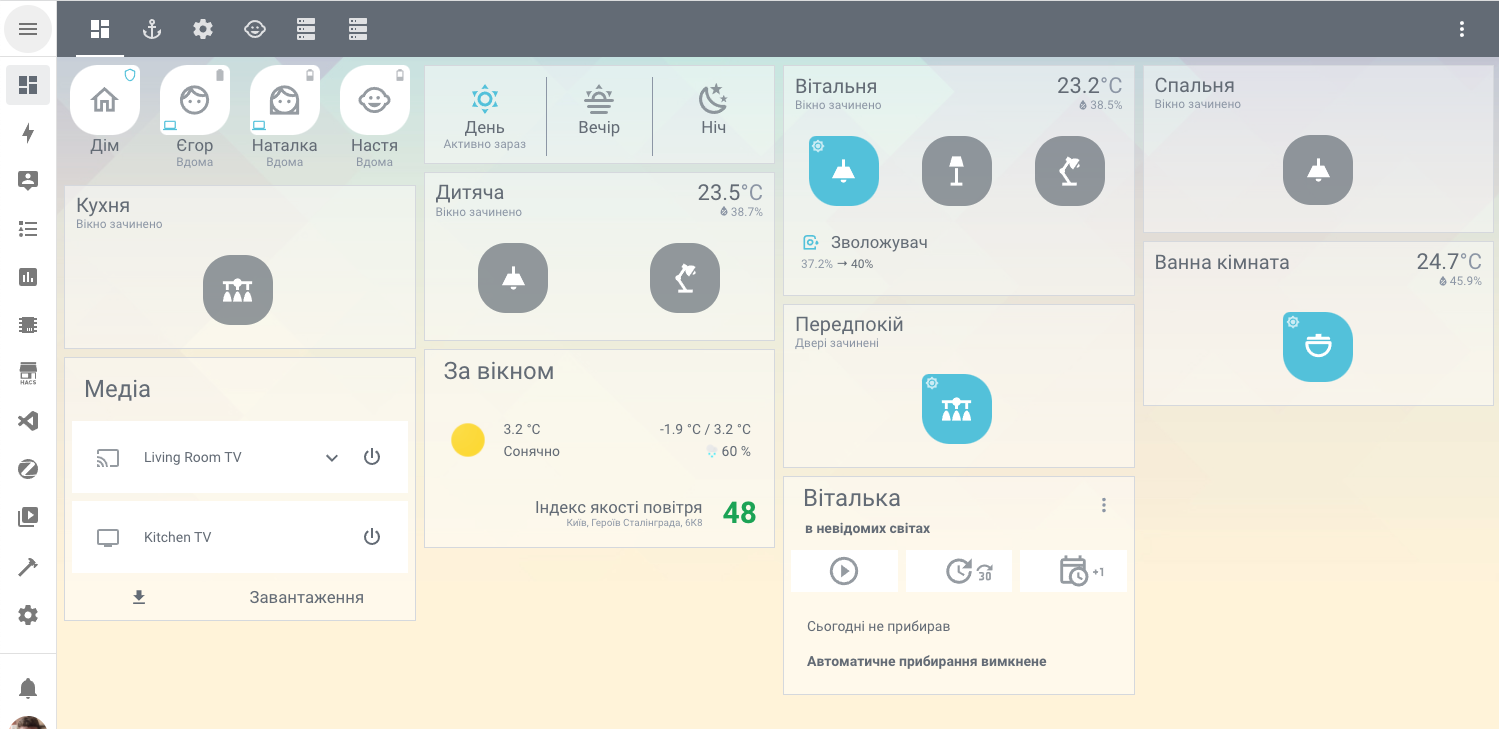The image size is (1499, 729).
Task: Switch to the anchor view tab
Action: (x=151, y=29)
